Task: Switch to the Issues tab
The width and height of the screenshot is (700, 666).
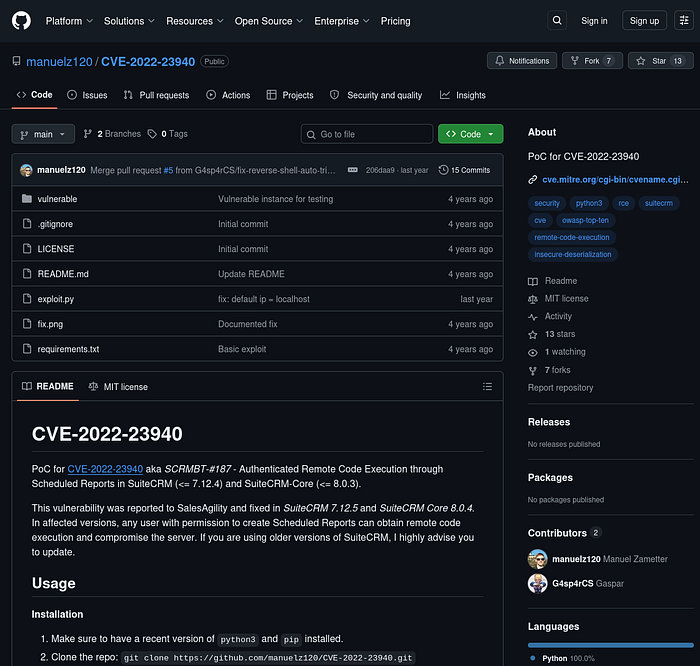Action: click(x=87, y=95)
